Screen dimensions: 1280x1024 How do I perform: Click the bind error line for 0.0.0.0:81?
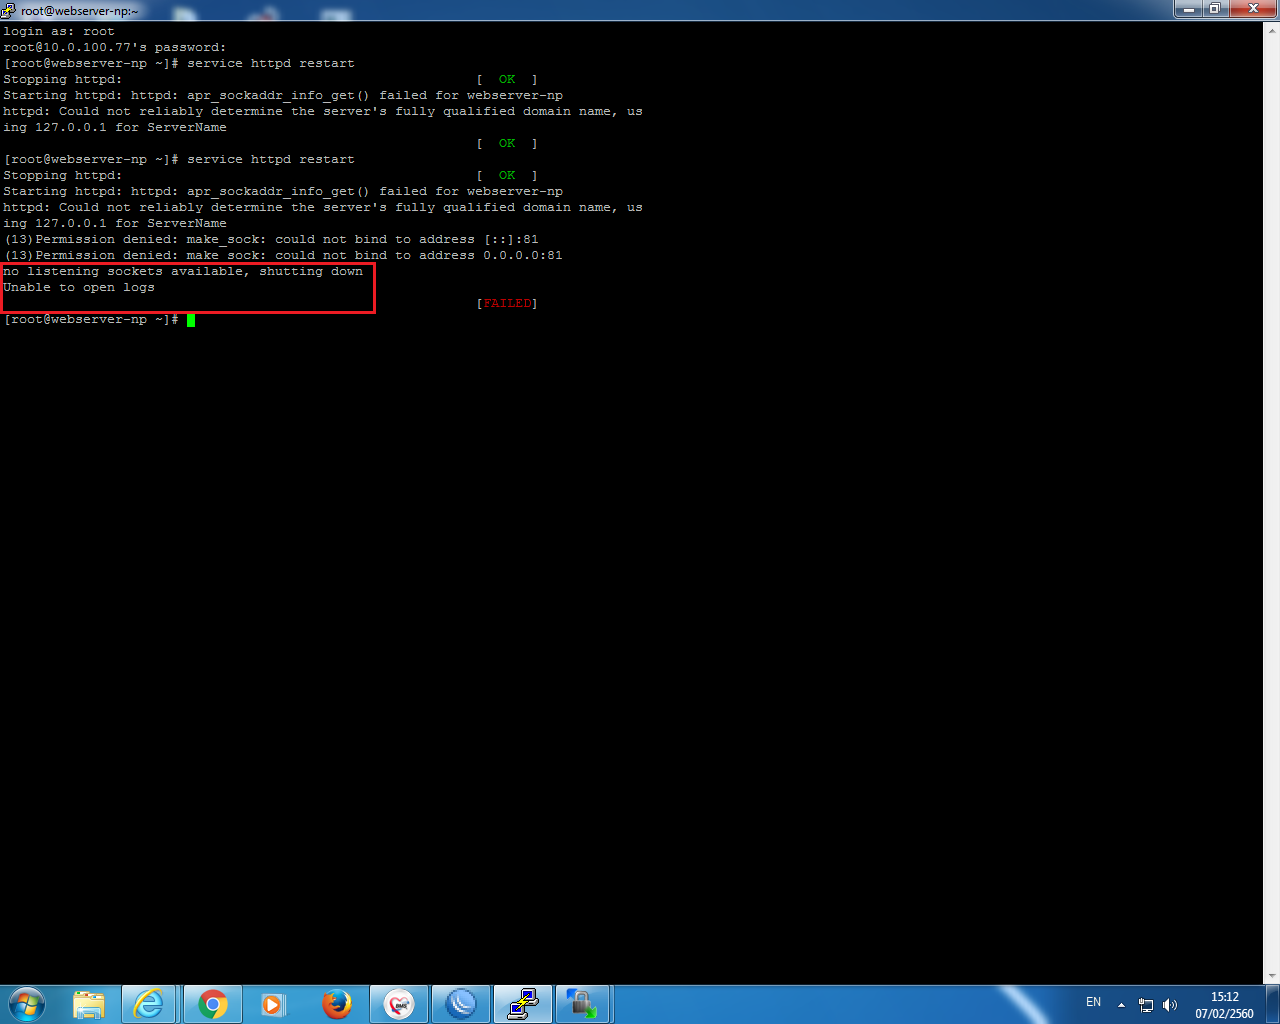(x=283, y=255)
